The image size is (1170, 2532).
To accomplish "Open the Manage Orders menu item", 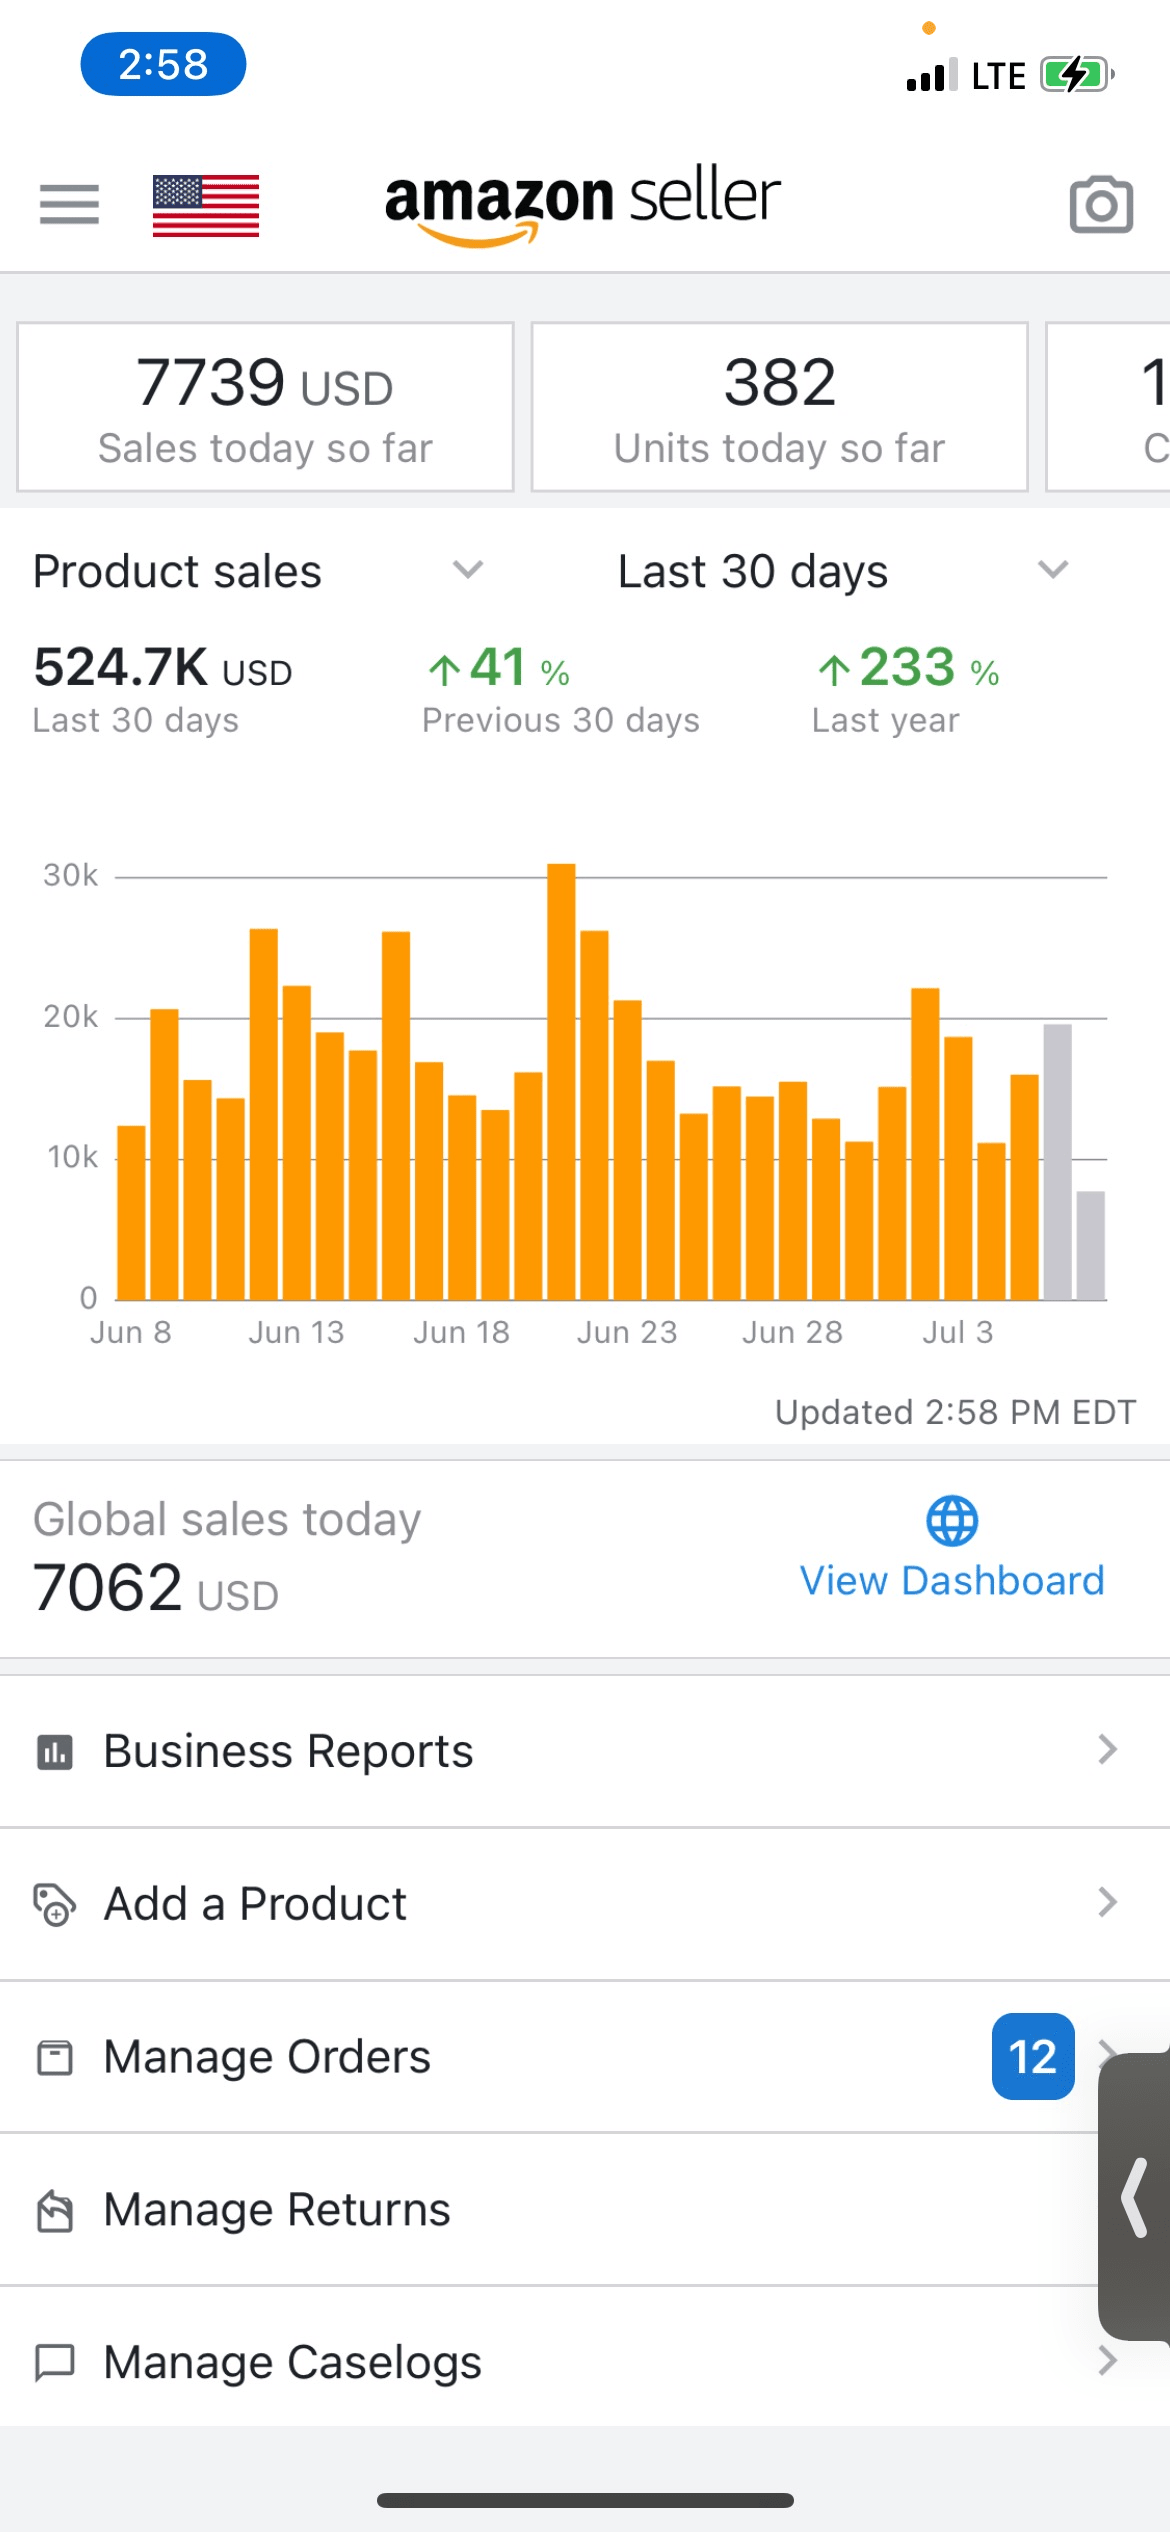I will tap(267, 2057).
